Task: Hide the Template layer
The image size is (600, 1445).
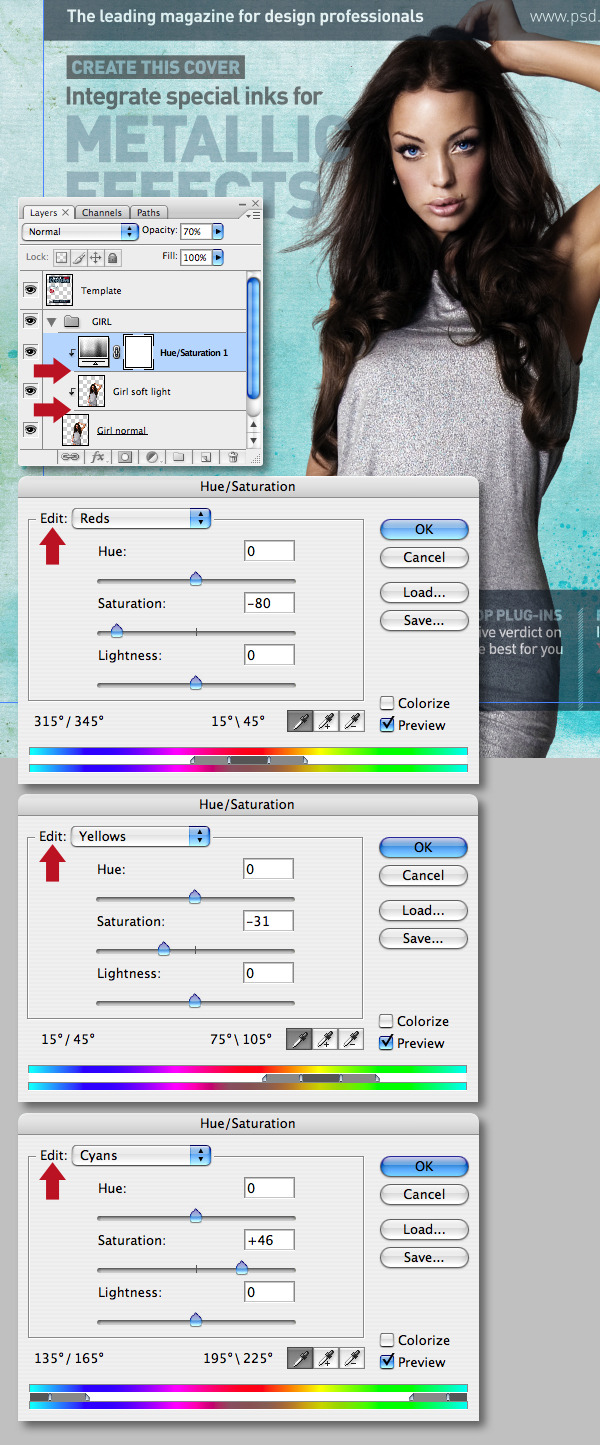Action: [30, 290]
